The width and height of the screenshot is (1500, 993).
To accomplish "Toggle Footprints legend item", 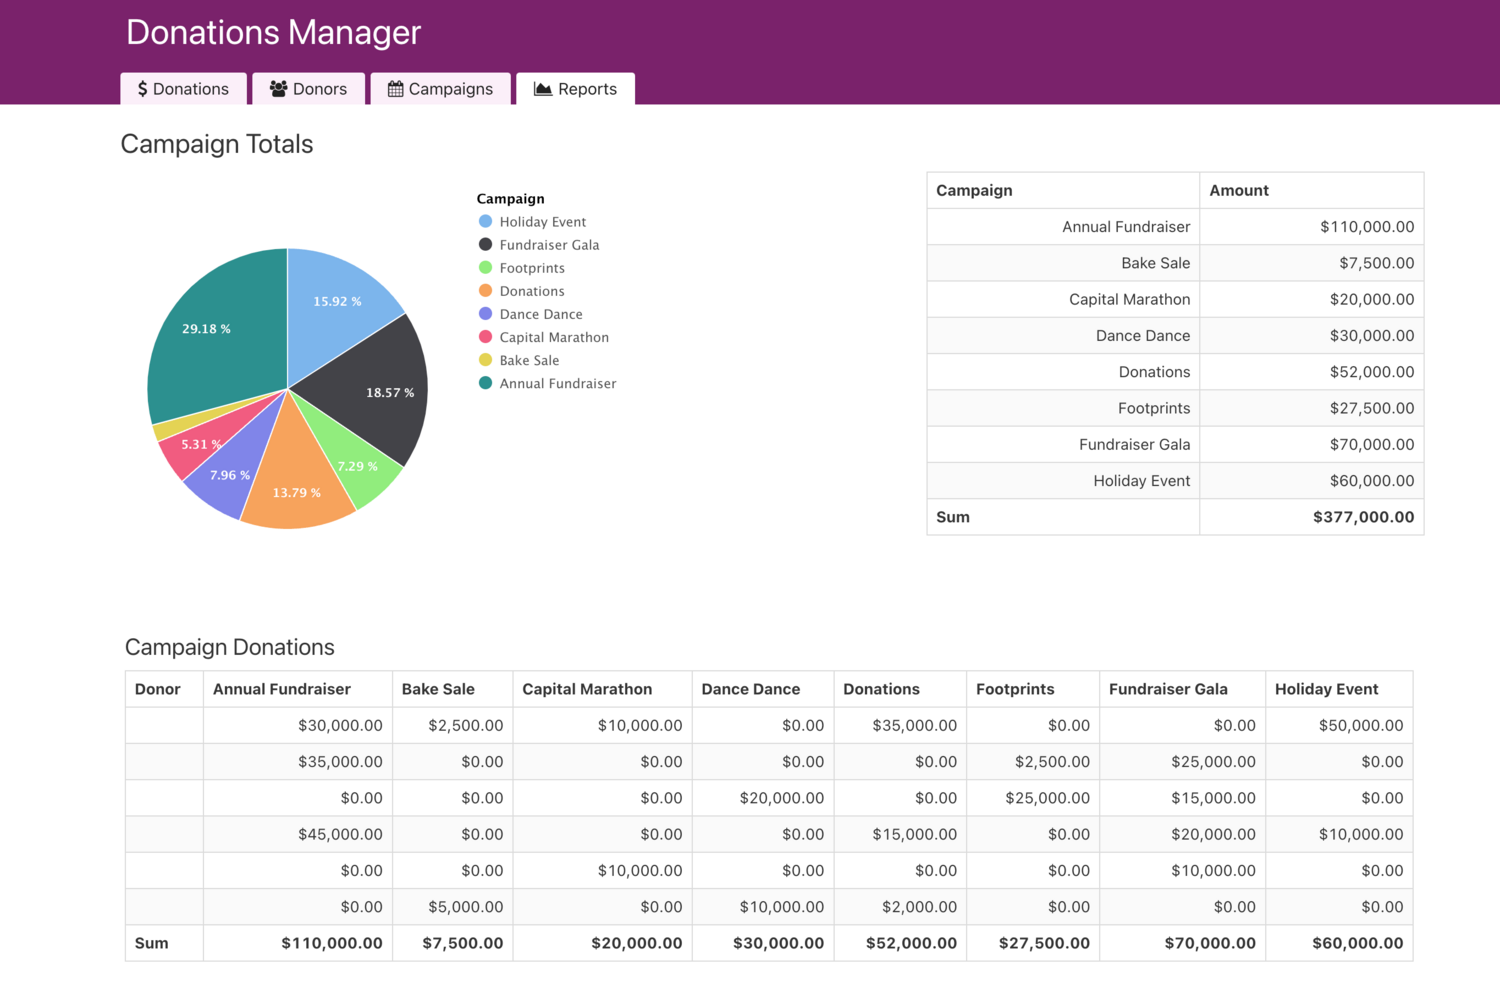I will (x=531, y=268).
